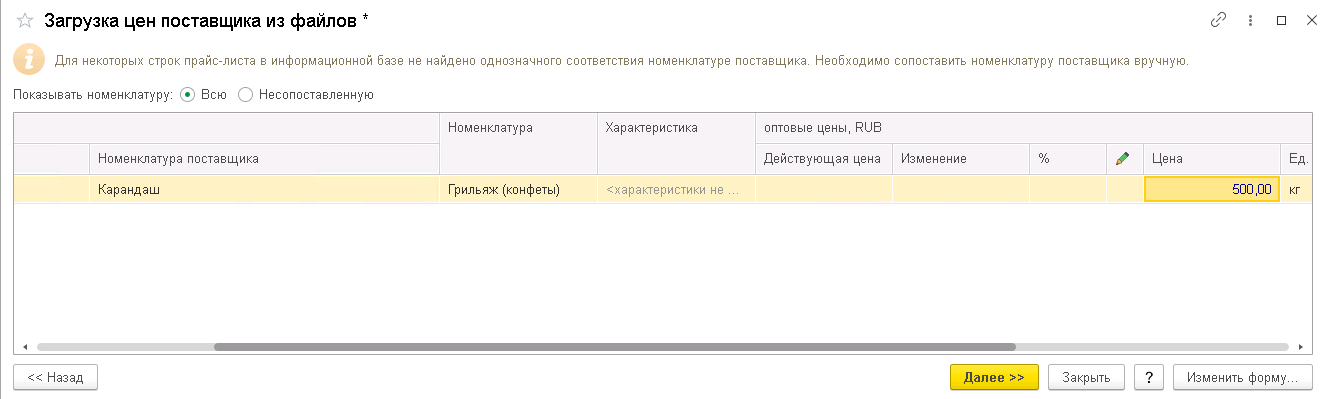Close the price loading window
The height and width of the screenshot is (399, 1329).
(x=1311, y=20)
